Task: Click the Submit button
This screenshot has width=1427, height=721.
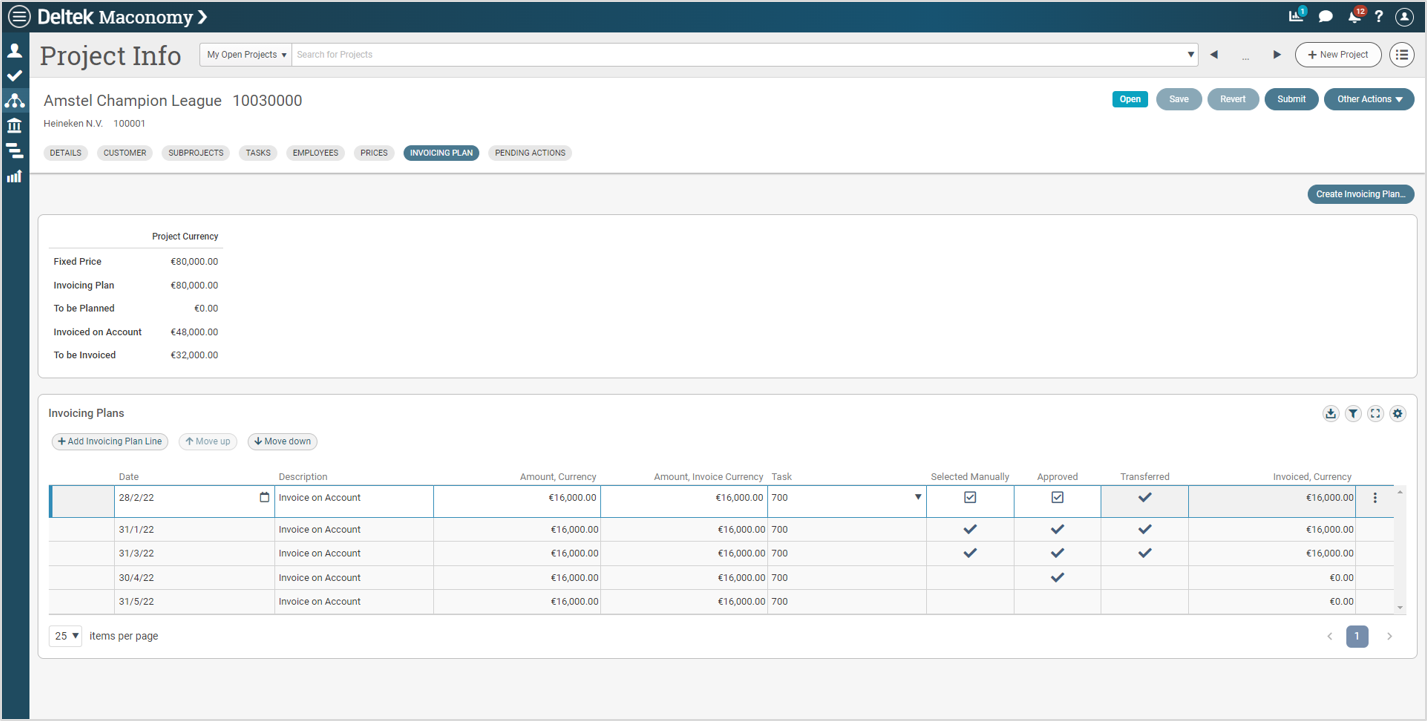Action: coord(1291,99)
